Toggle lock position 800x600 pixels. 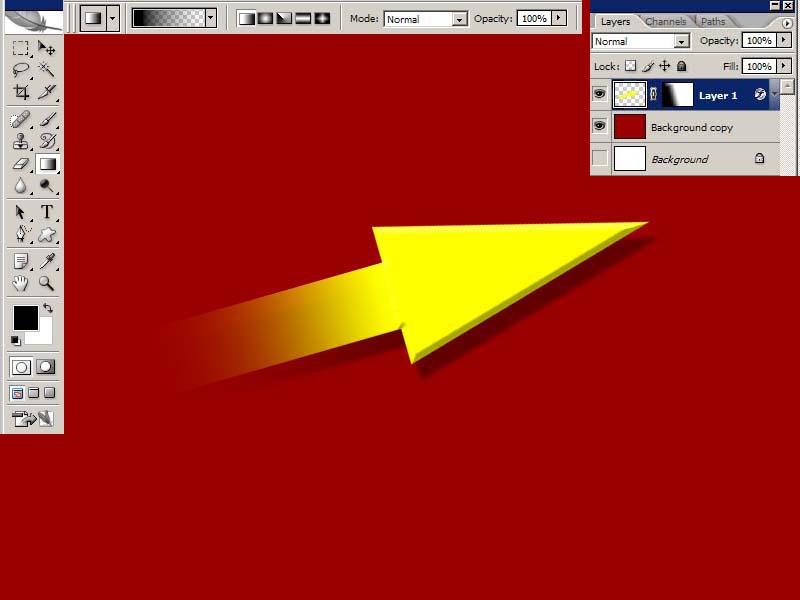click(x=664, y=66)
